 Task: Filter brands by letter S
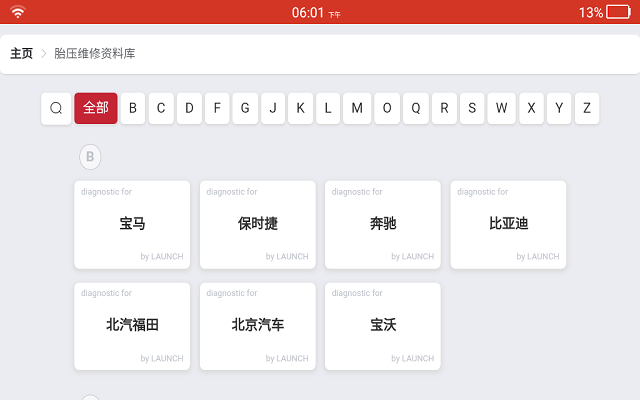472,108
